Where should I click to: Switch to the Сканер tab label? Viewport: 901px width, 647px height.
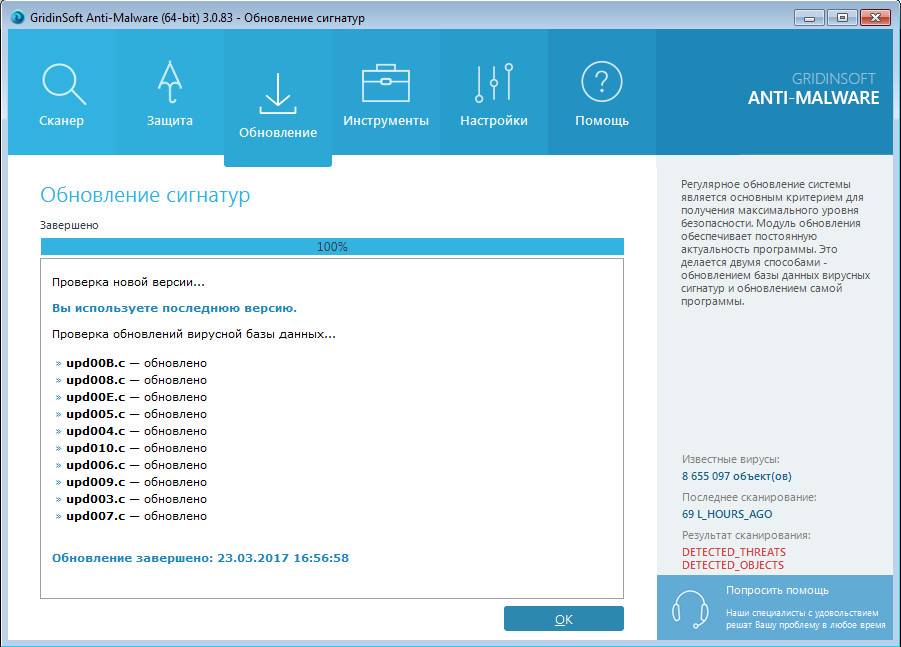(61, 121)
